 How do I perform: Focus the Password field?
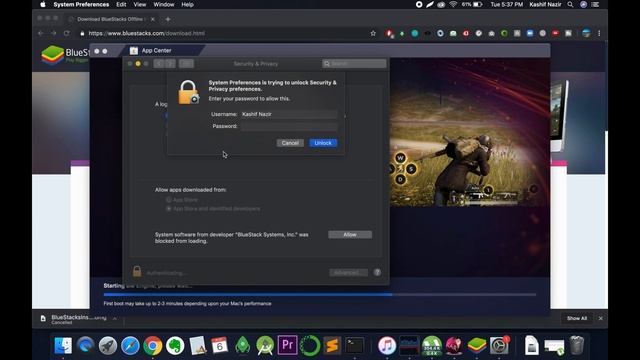pyautogui.click(x=289, y=126)
